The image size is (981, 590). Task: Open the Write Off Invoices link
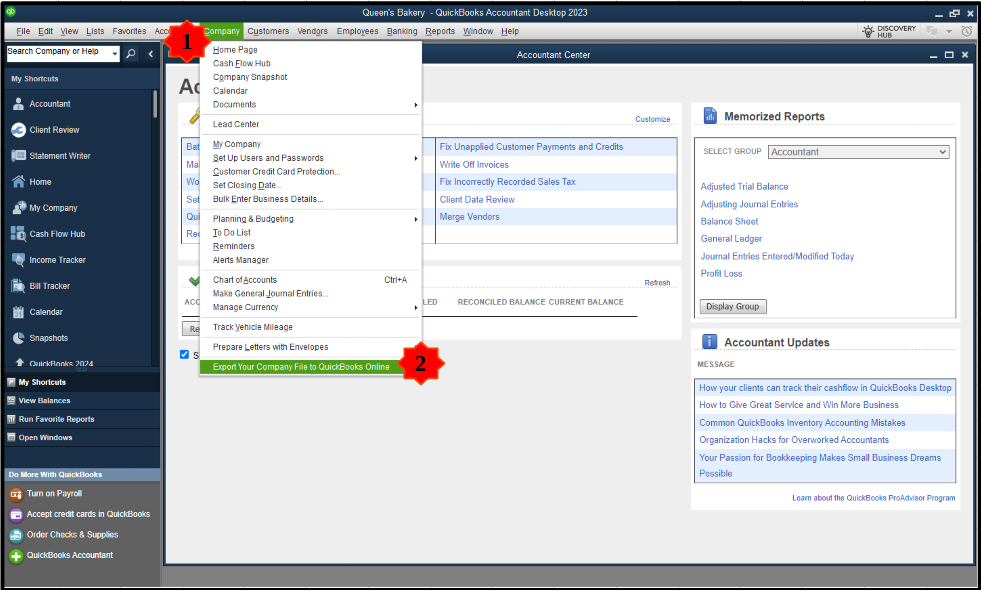(474, 165)
